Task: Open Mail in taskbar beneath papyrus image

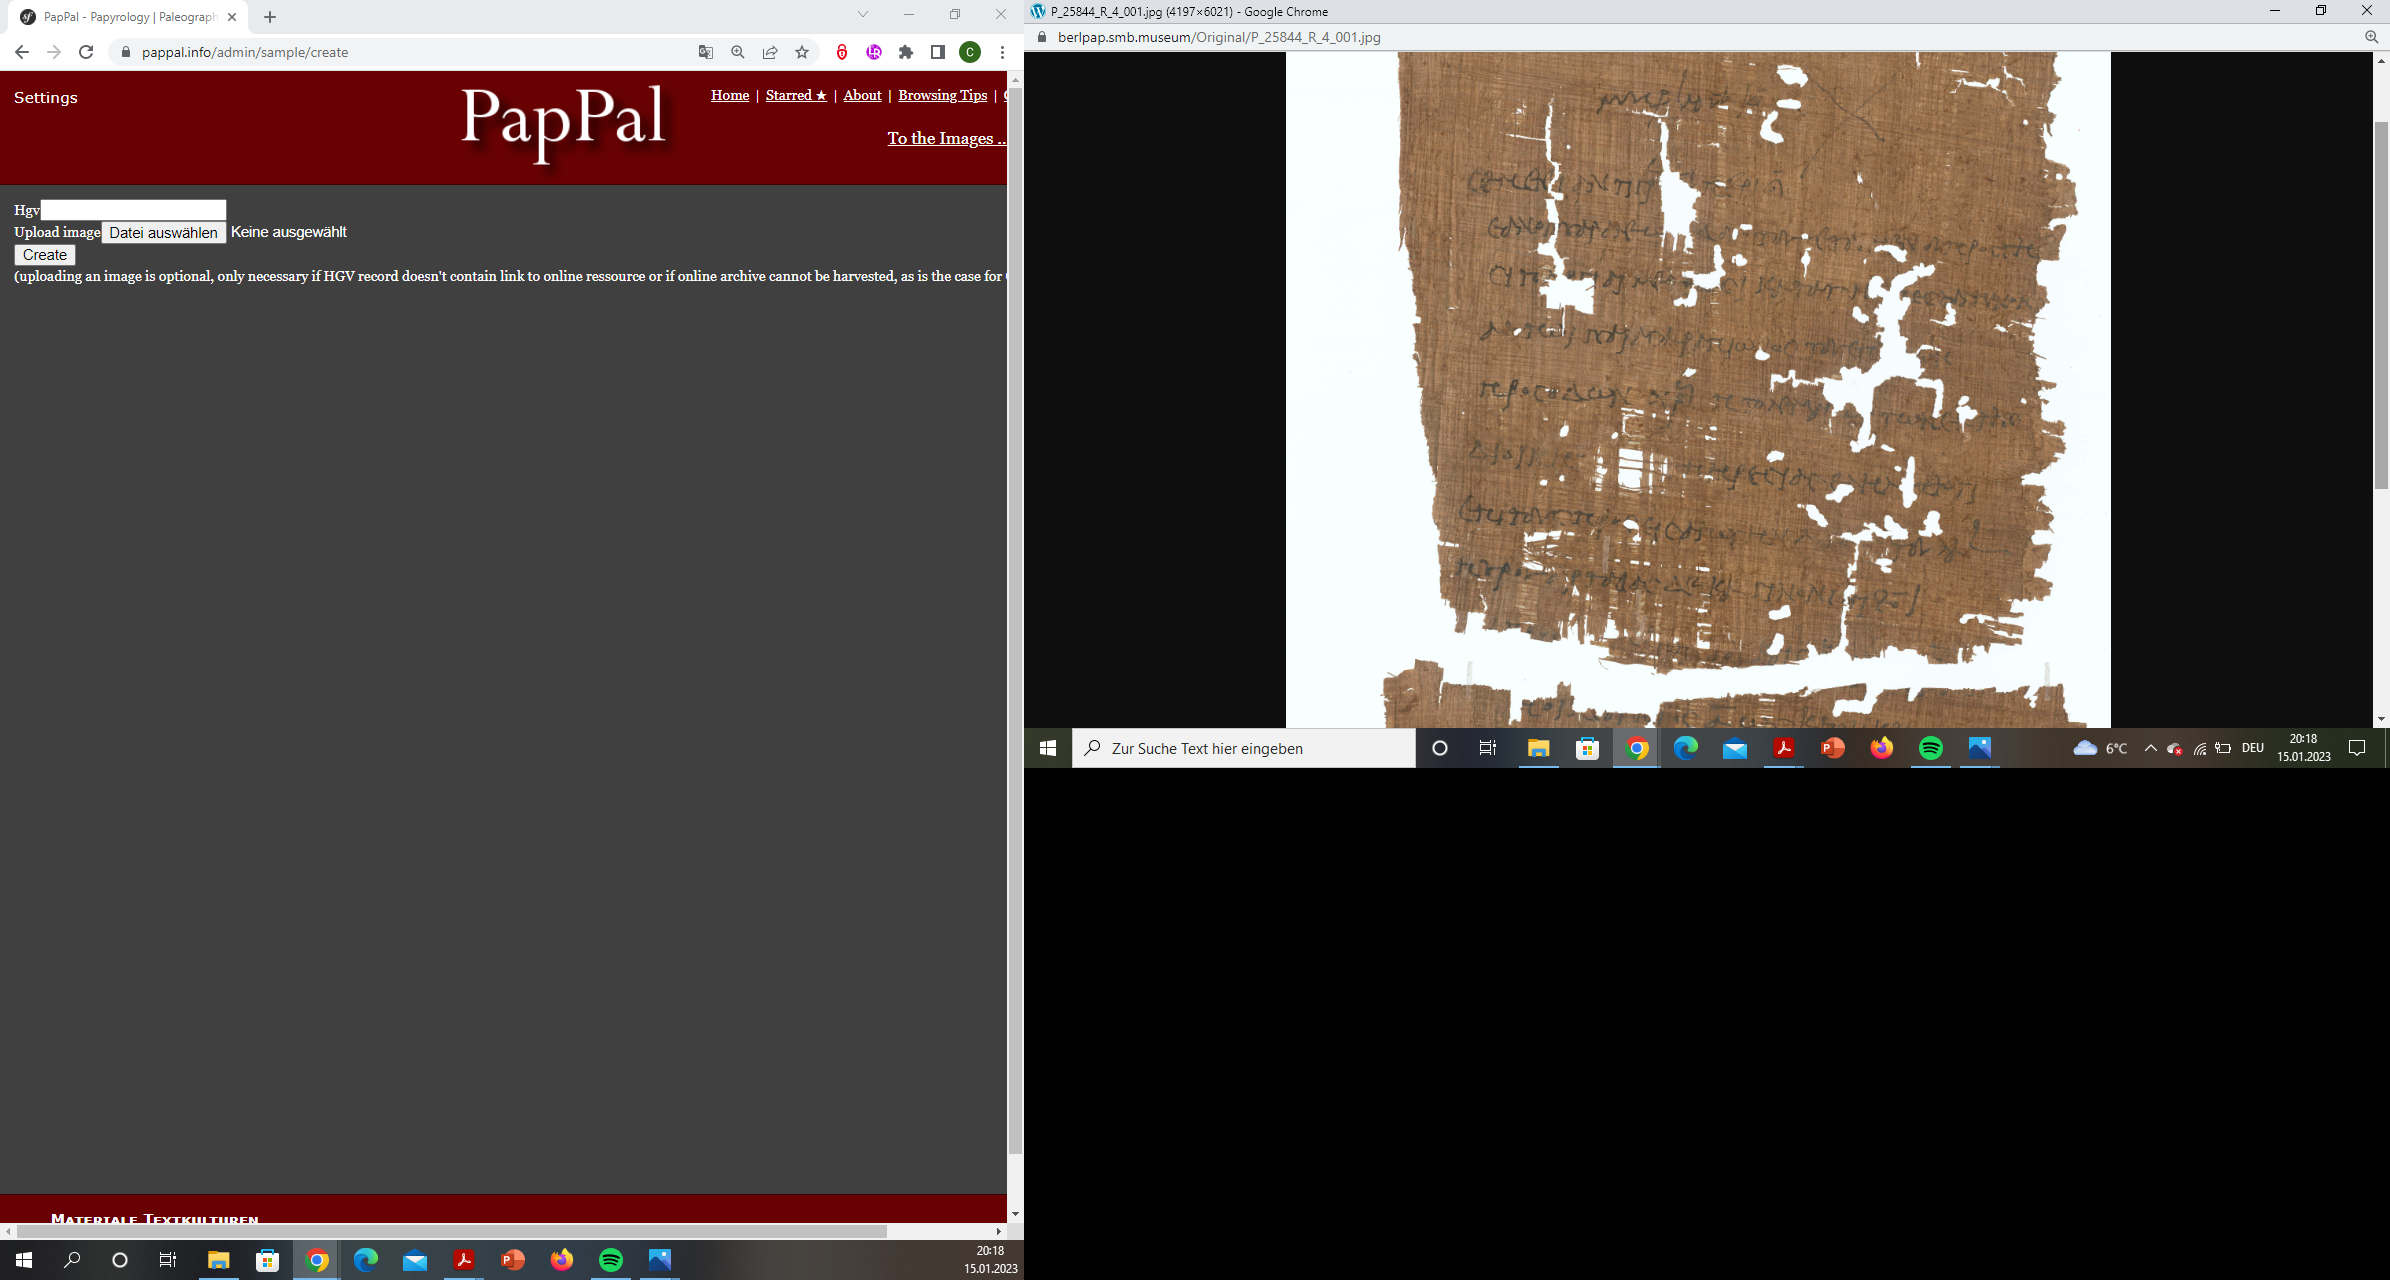Action: (x=1735, y=748)
